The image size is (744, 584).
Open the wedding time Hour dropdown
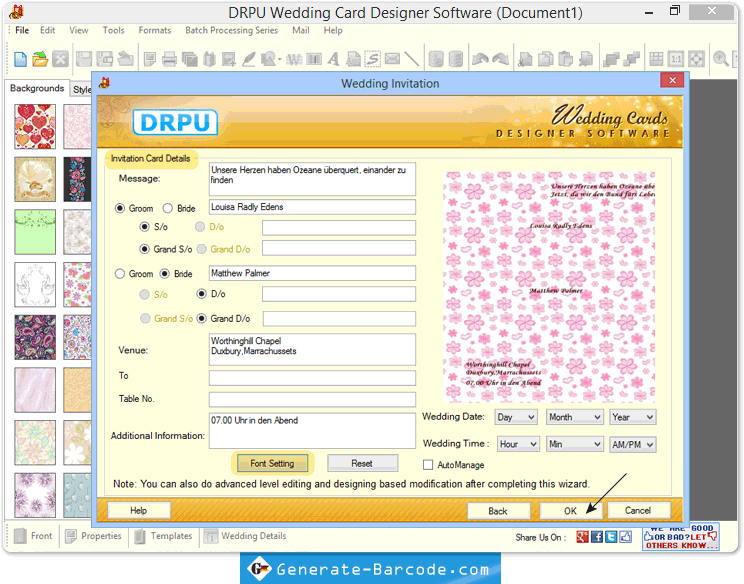[518, 445]
